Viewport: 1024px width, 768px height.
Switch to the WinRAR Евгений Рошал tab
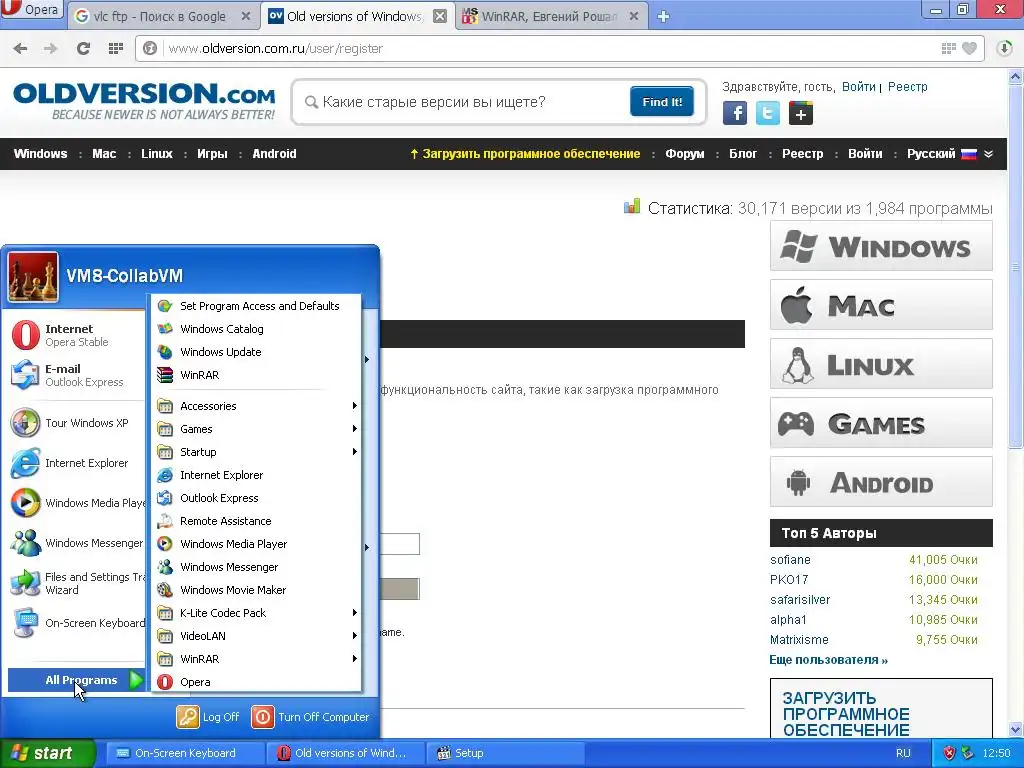(550, 16)
